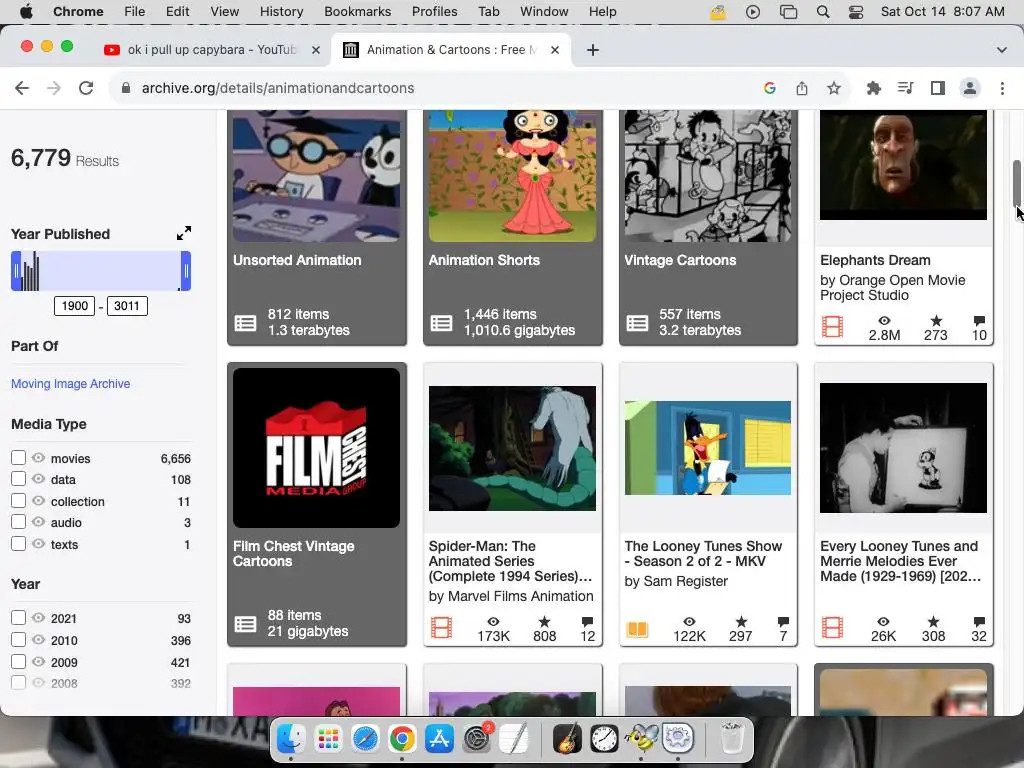This screenshot has width=1024, height=768.
Task: Click views eye icon on Elephants Dream
Action: [884, 321]
